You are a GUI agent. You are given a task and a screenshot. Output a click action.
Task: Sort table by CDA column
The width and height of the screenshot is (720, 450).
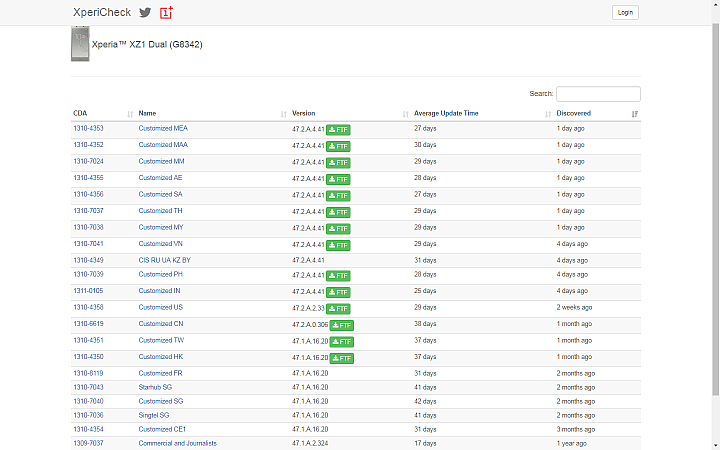click(102, 113)
